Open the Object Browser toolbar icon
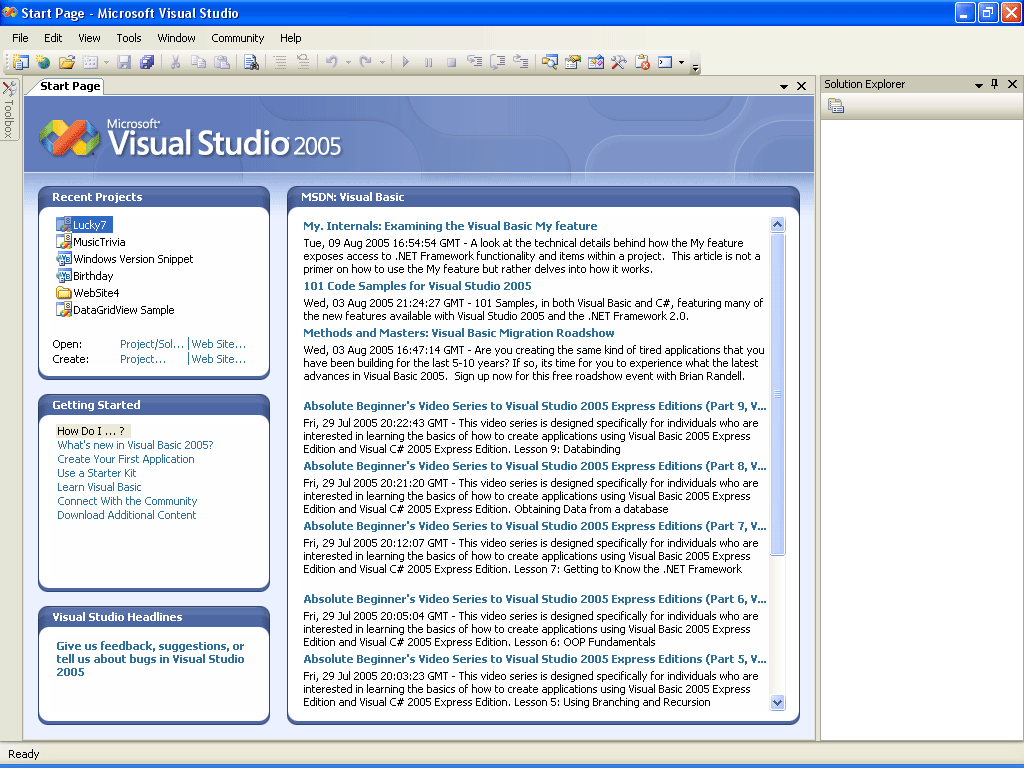The width and height of the screenshot is (1024, 768). pos(596,62)
